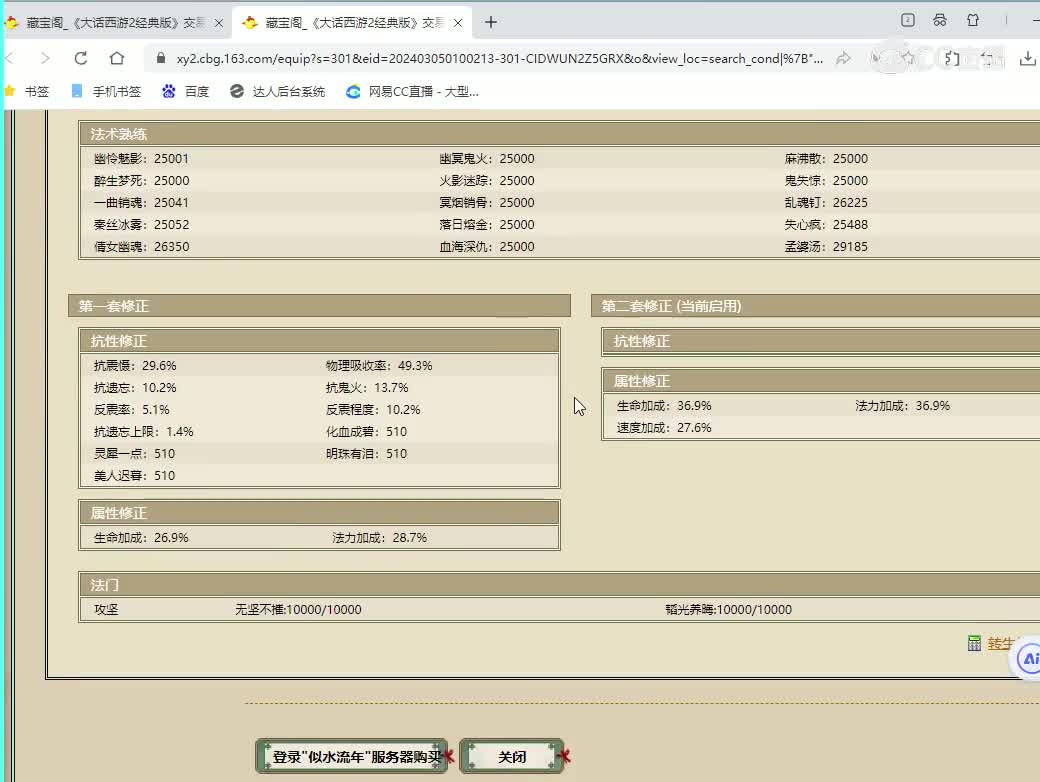The height and width of the screenshot is (782, 1040).
Task: Click 反震程度: 10.2% value
Action: tap(373, 410)
